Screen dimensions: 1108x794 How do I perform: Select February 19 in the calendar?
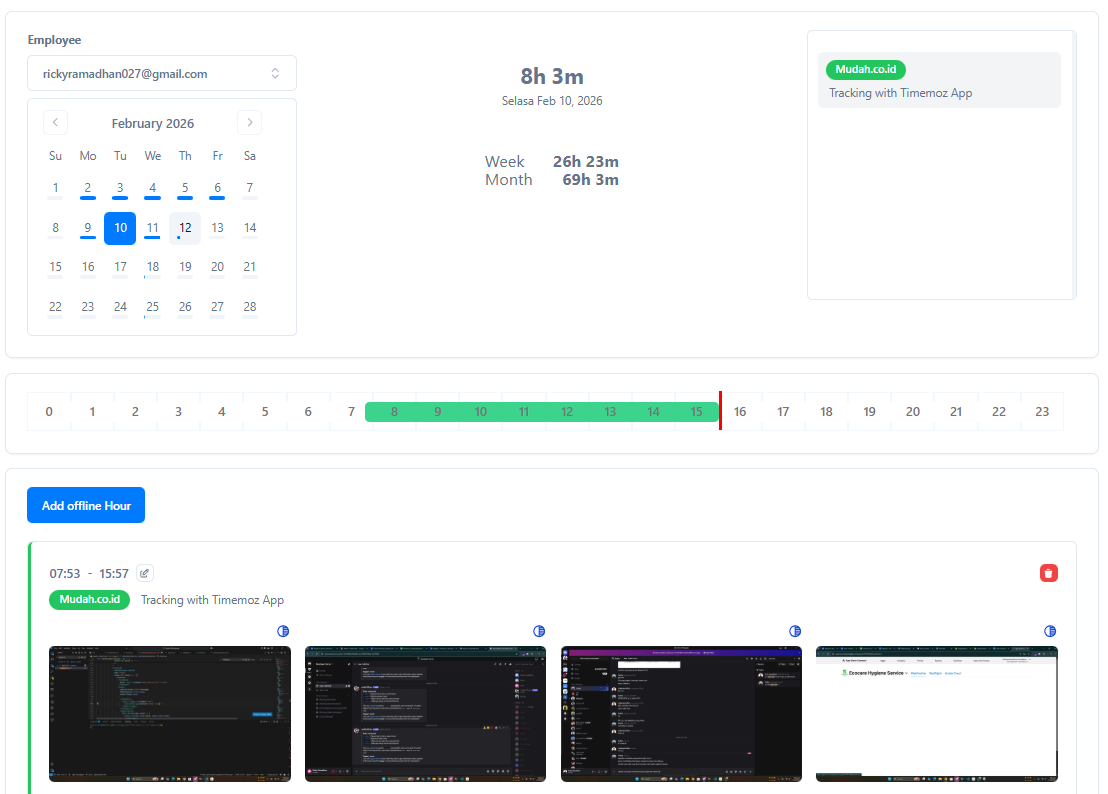pos(185,267)
